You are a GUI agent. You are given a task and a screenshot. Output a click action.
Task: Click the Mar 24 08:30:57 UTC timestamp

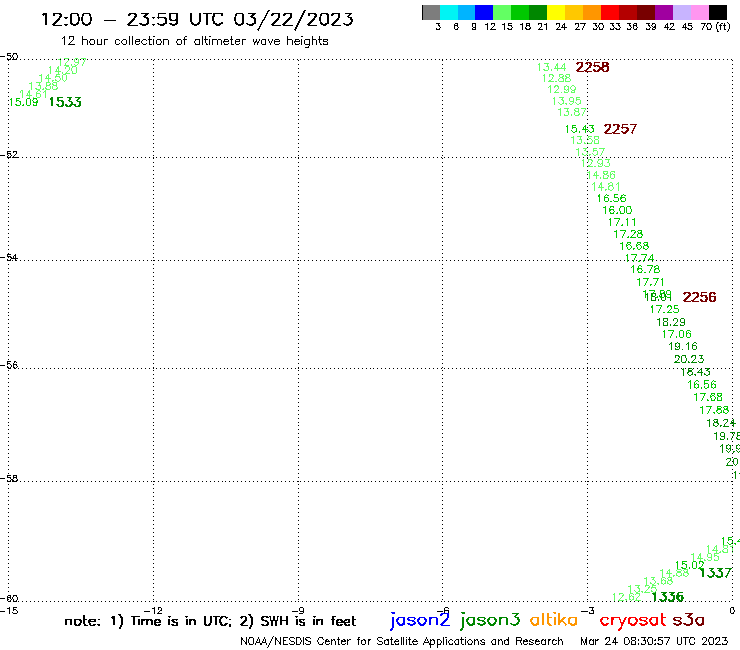654,641
